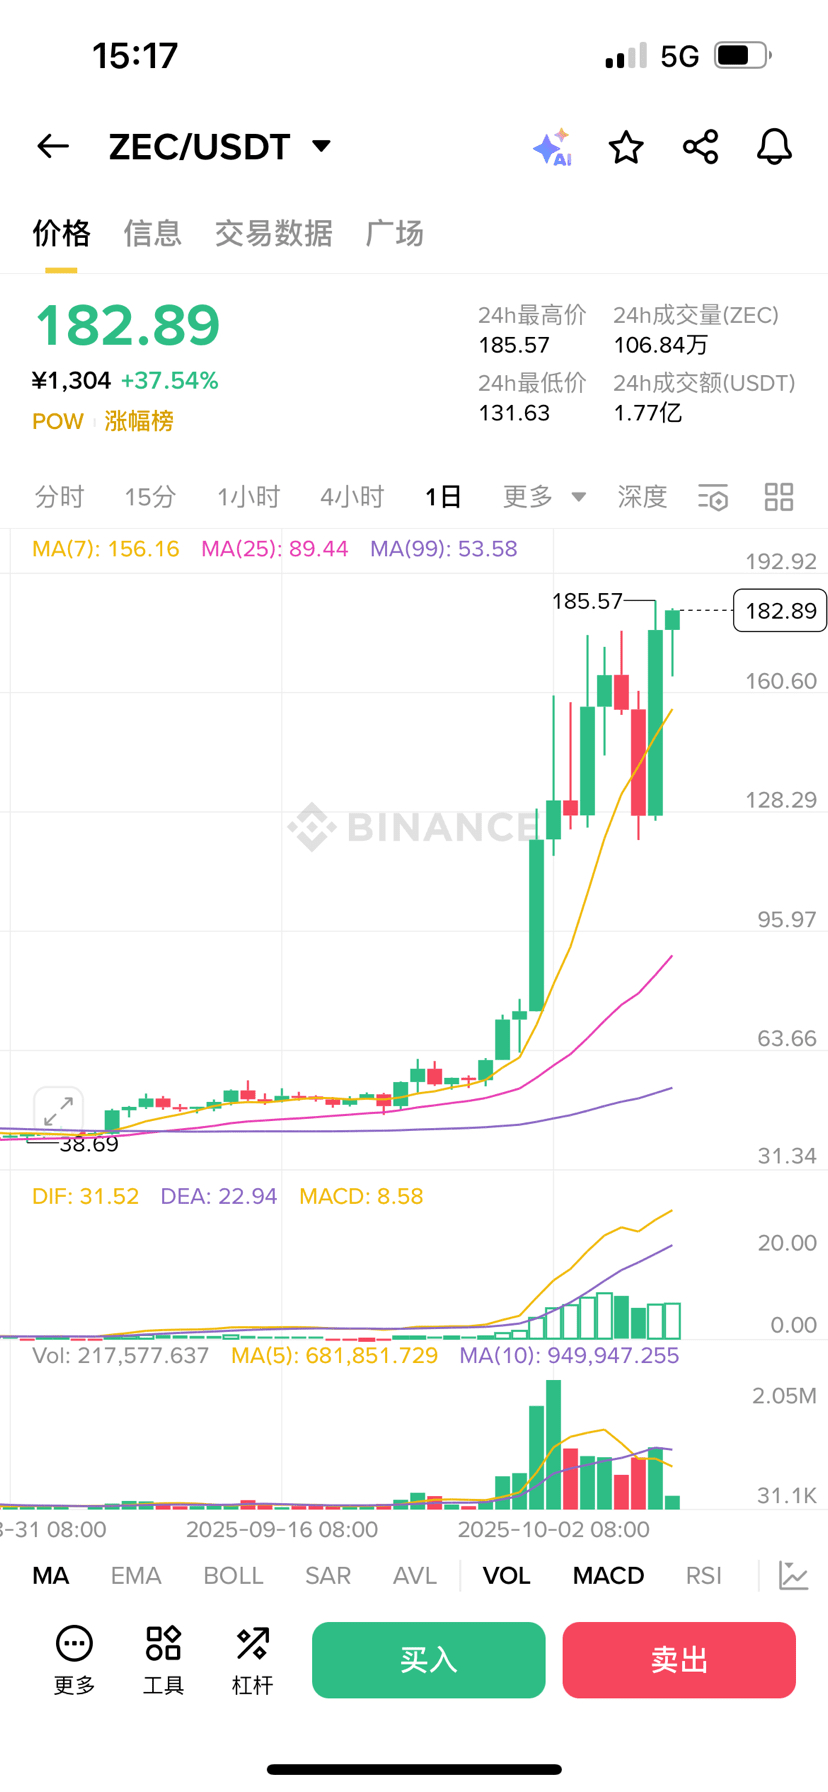Viewport: 828px width, 1792px height.
Task: Select the 4小时 timeframe
Action: [352, 497]
